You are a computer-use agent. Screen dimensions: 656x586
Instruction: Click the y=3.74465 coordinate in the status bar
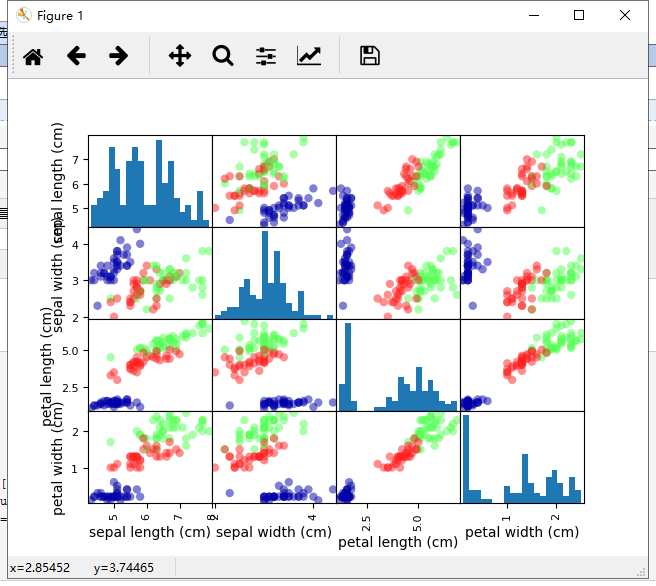[x=124, y=568]
